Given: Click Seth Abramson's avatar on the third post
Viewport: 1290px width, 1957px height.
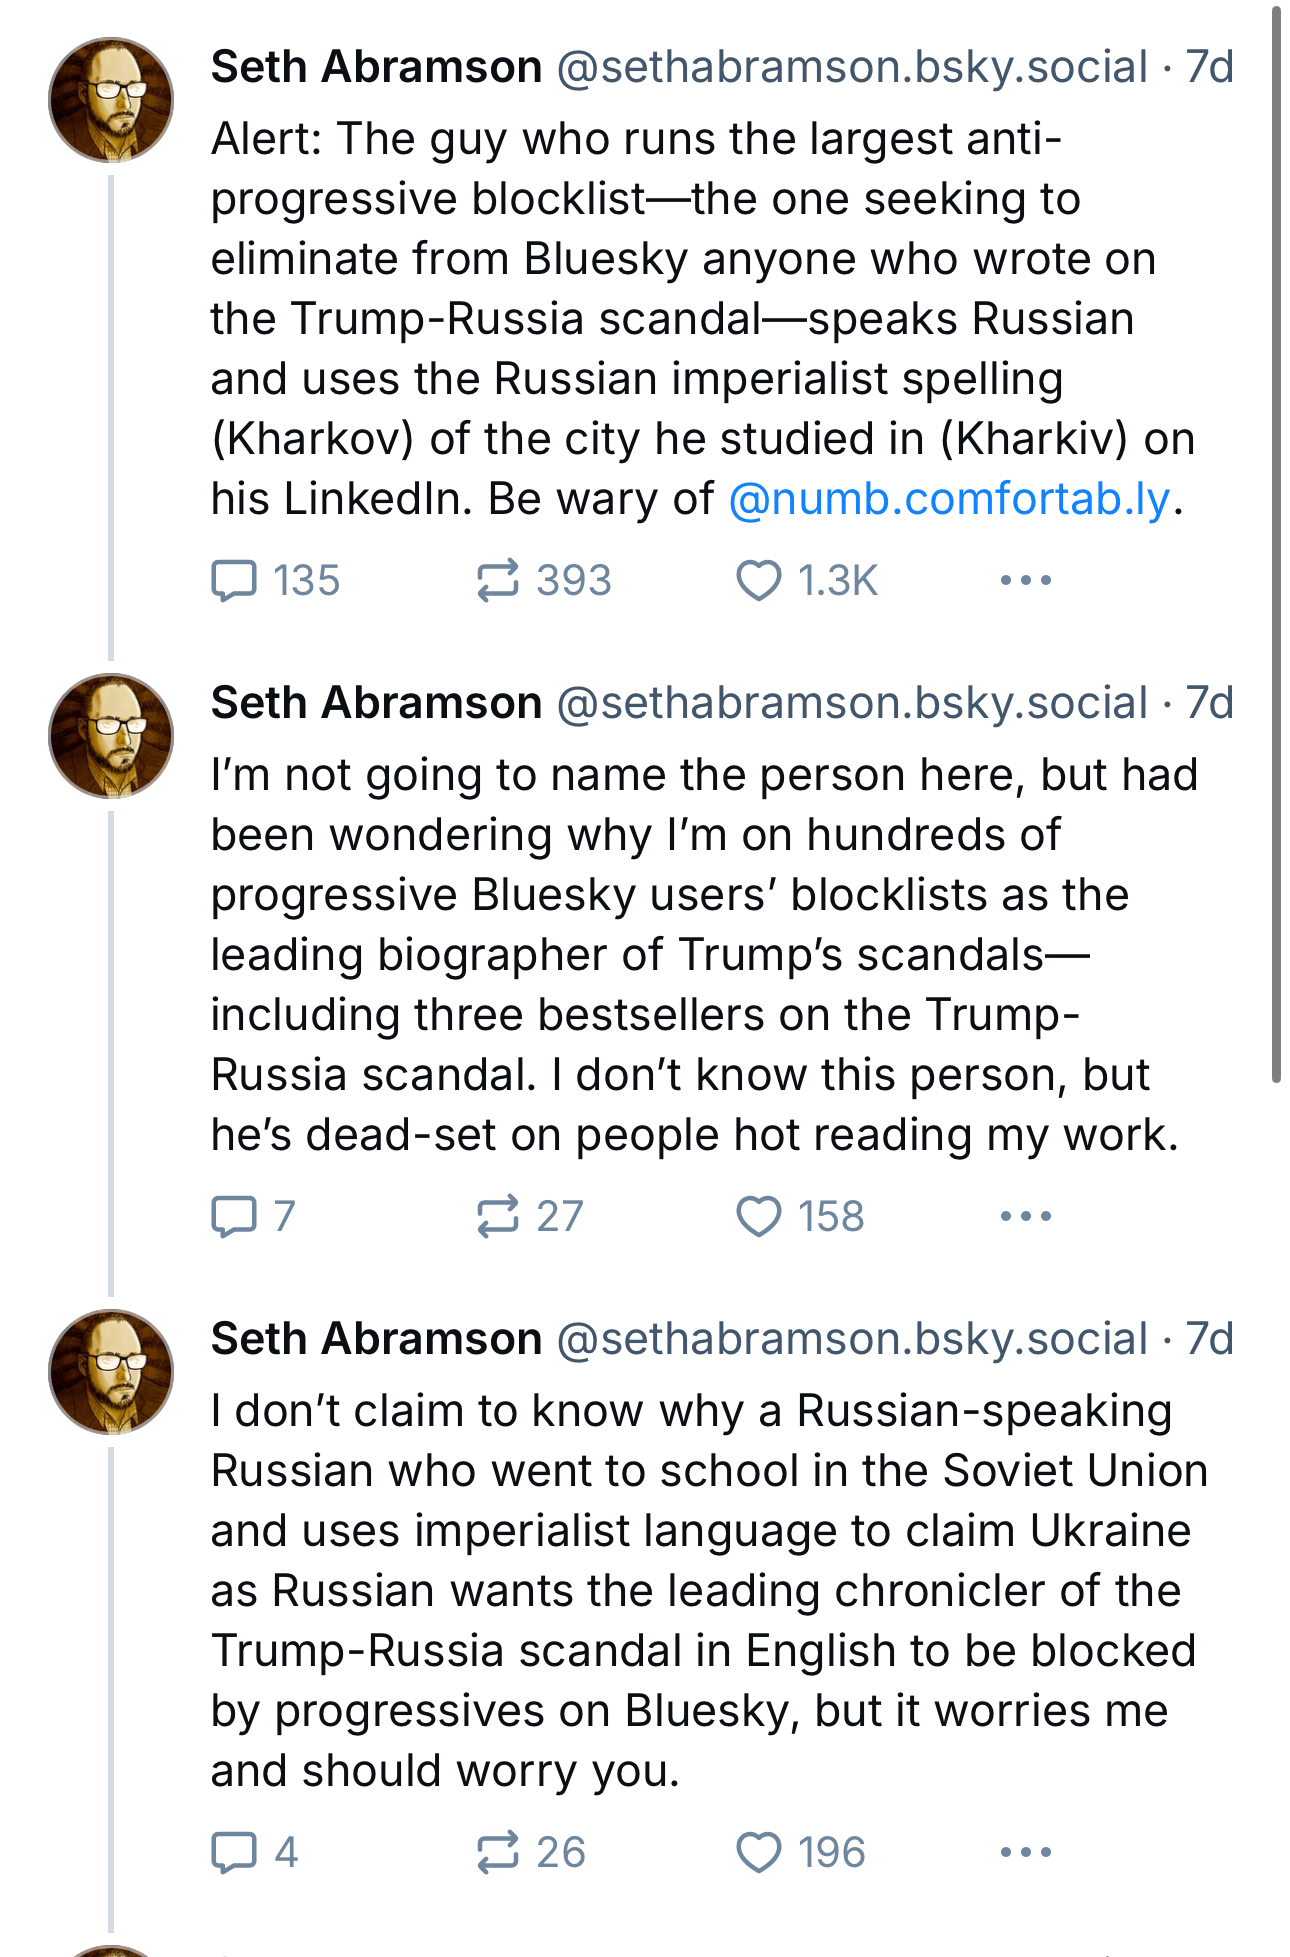Looking at the screenshot, I should pos(111,1372).
